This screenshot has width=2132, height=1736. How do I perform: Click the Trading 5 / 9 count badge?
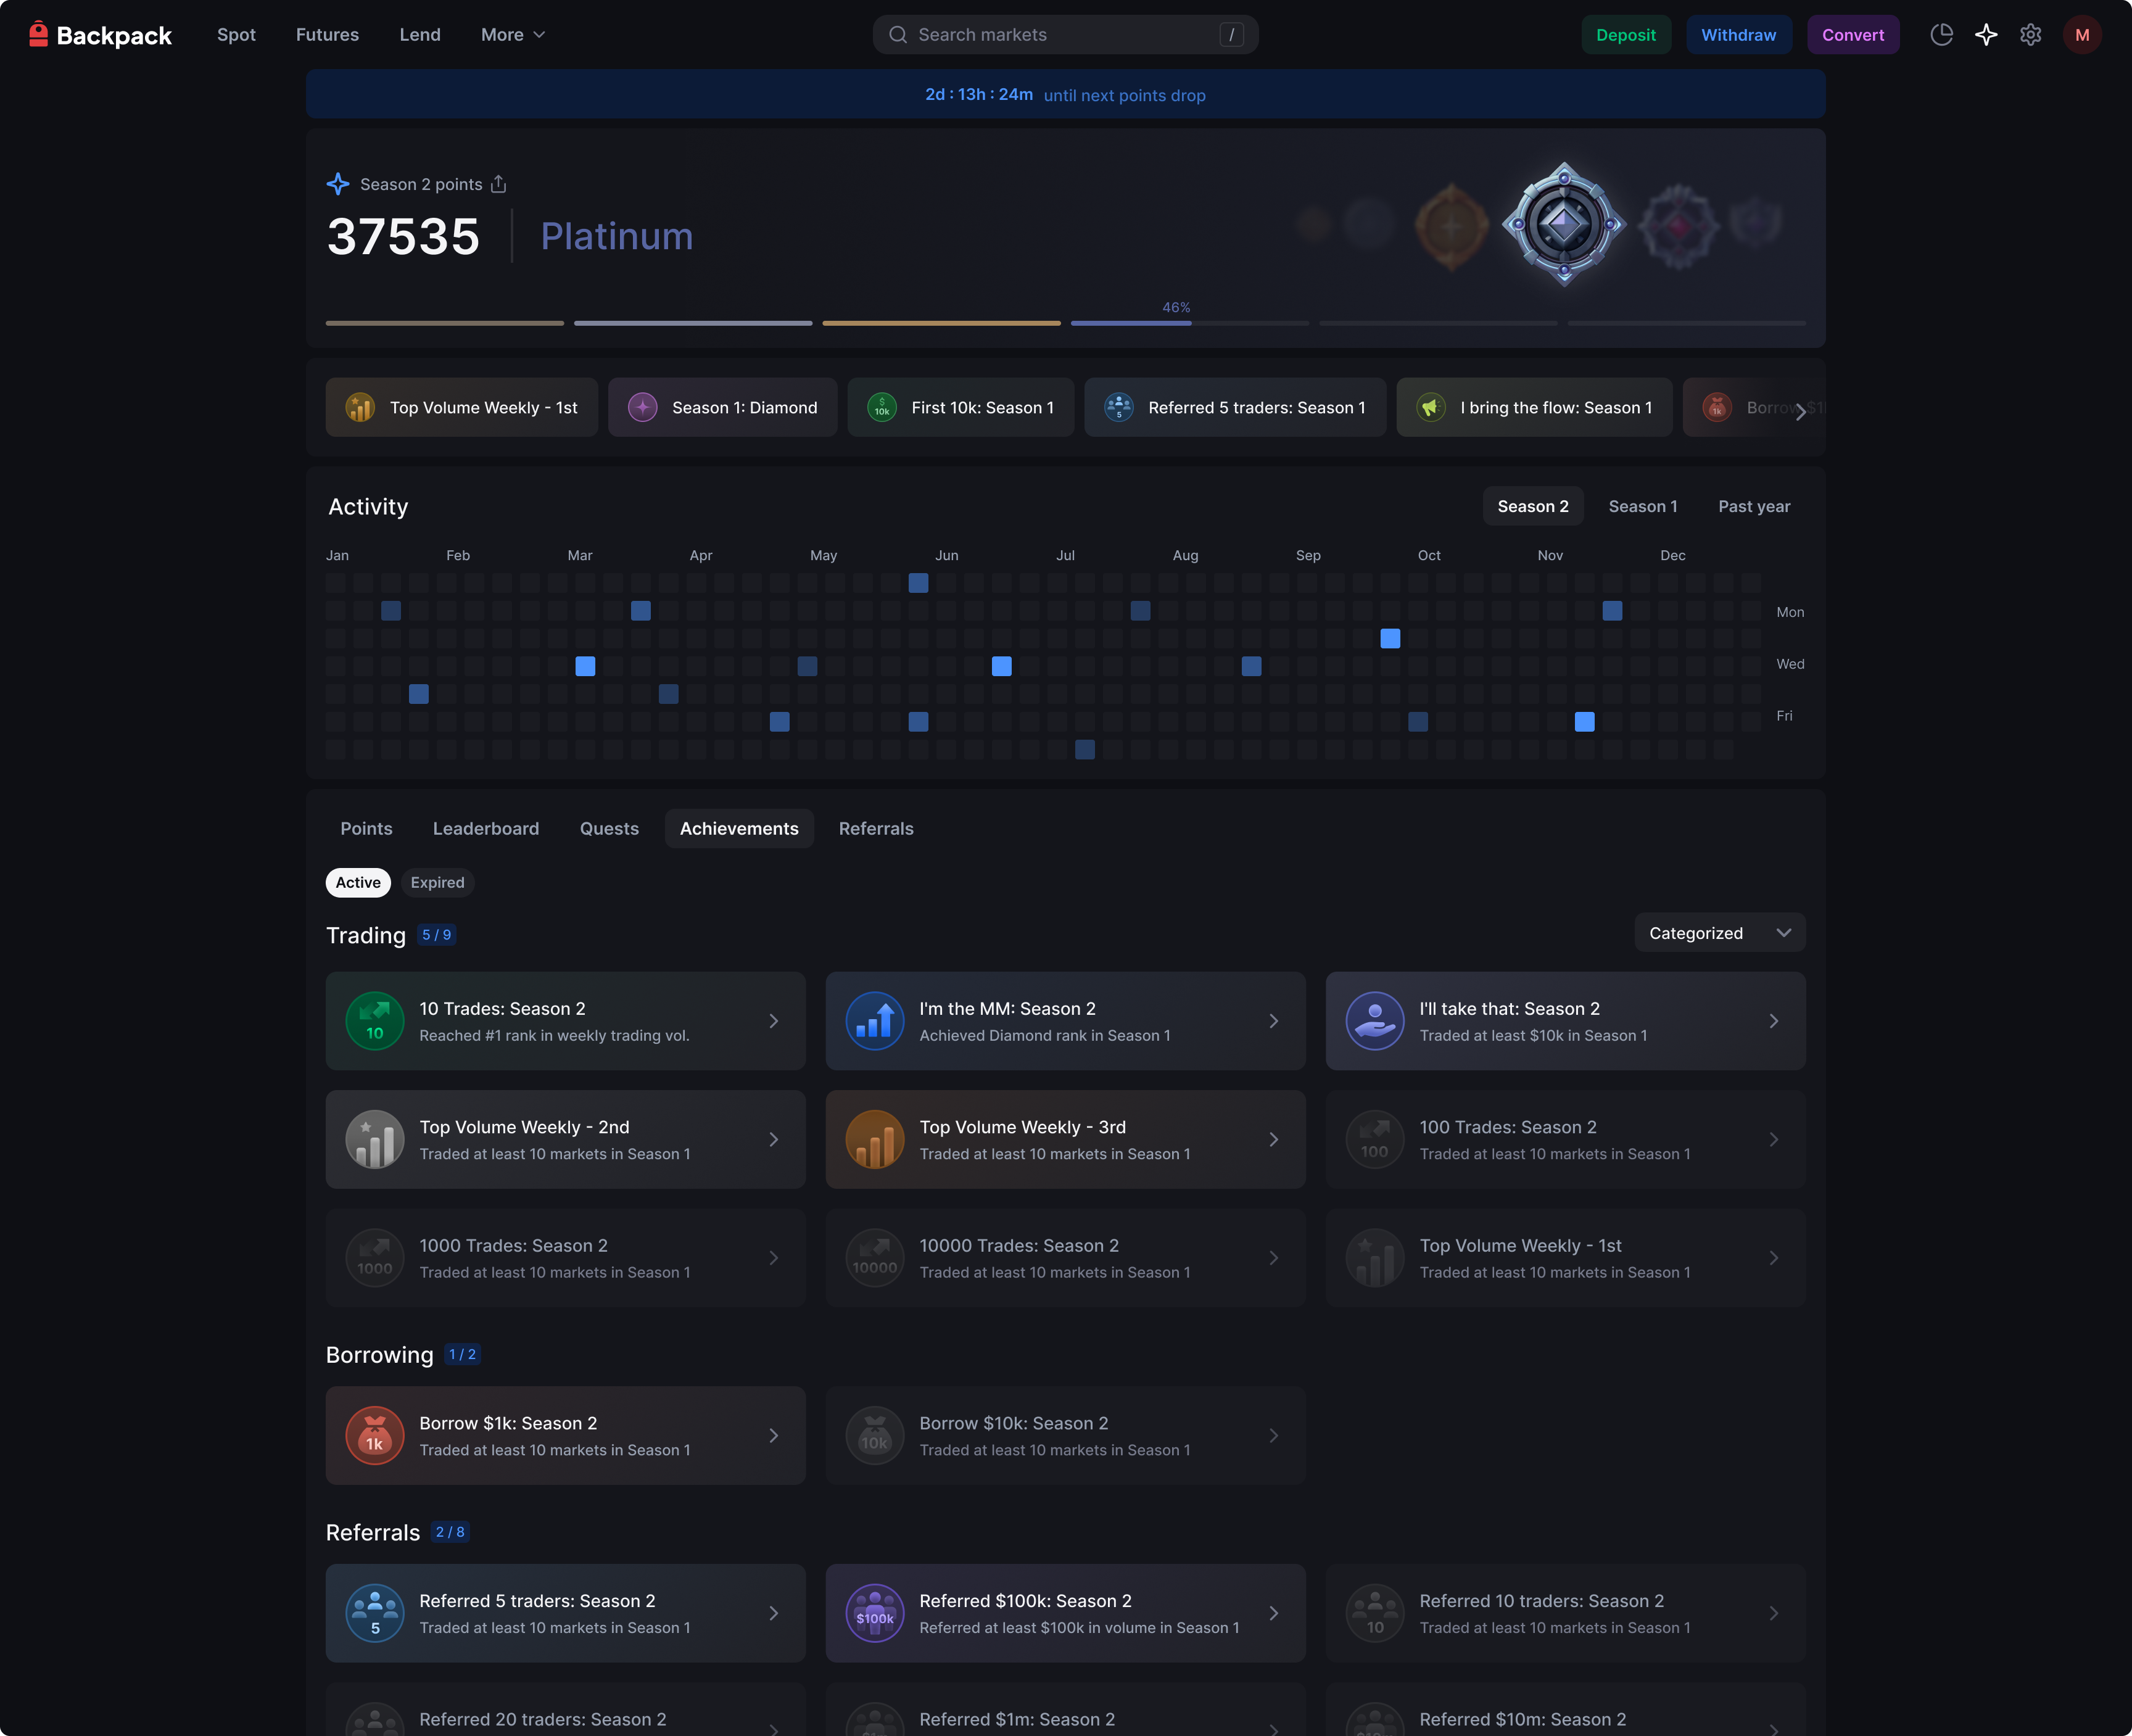pyautogui.click(x=436, y=935)
